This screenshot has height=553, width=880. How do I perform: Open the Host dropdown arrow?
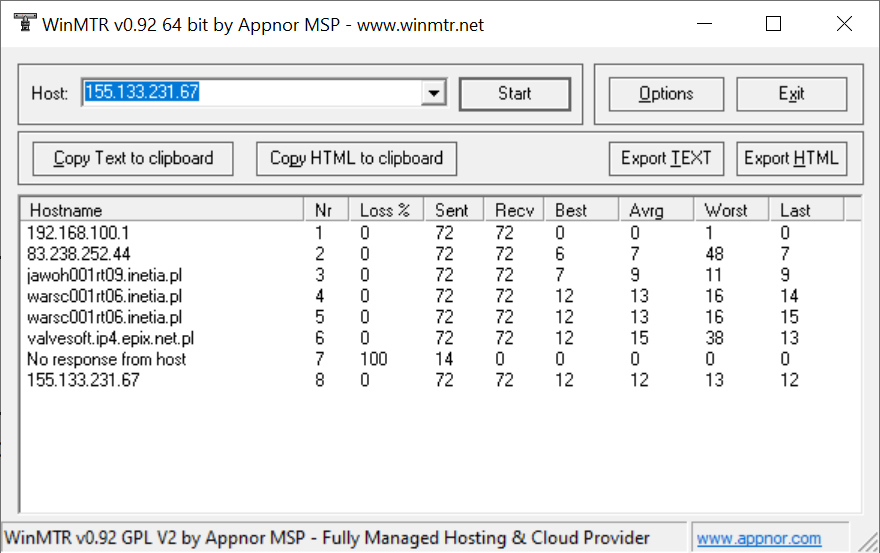[434, 93]
